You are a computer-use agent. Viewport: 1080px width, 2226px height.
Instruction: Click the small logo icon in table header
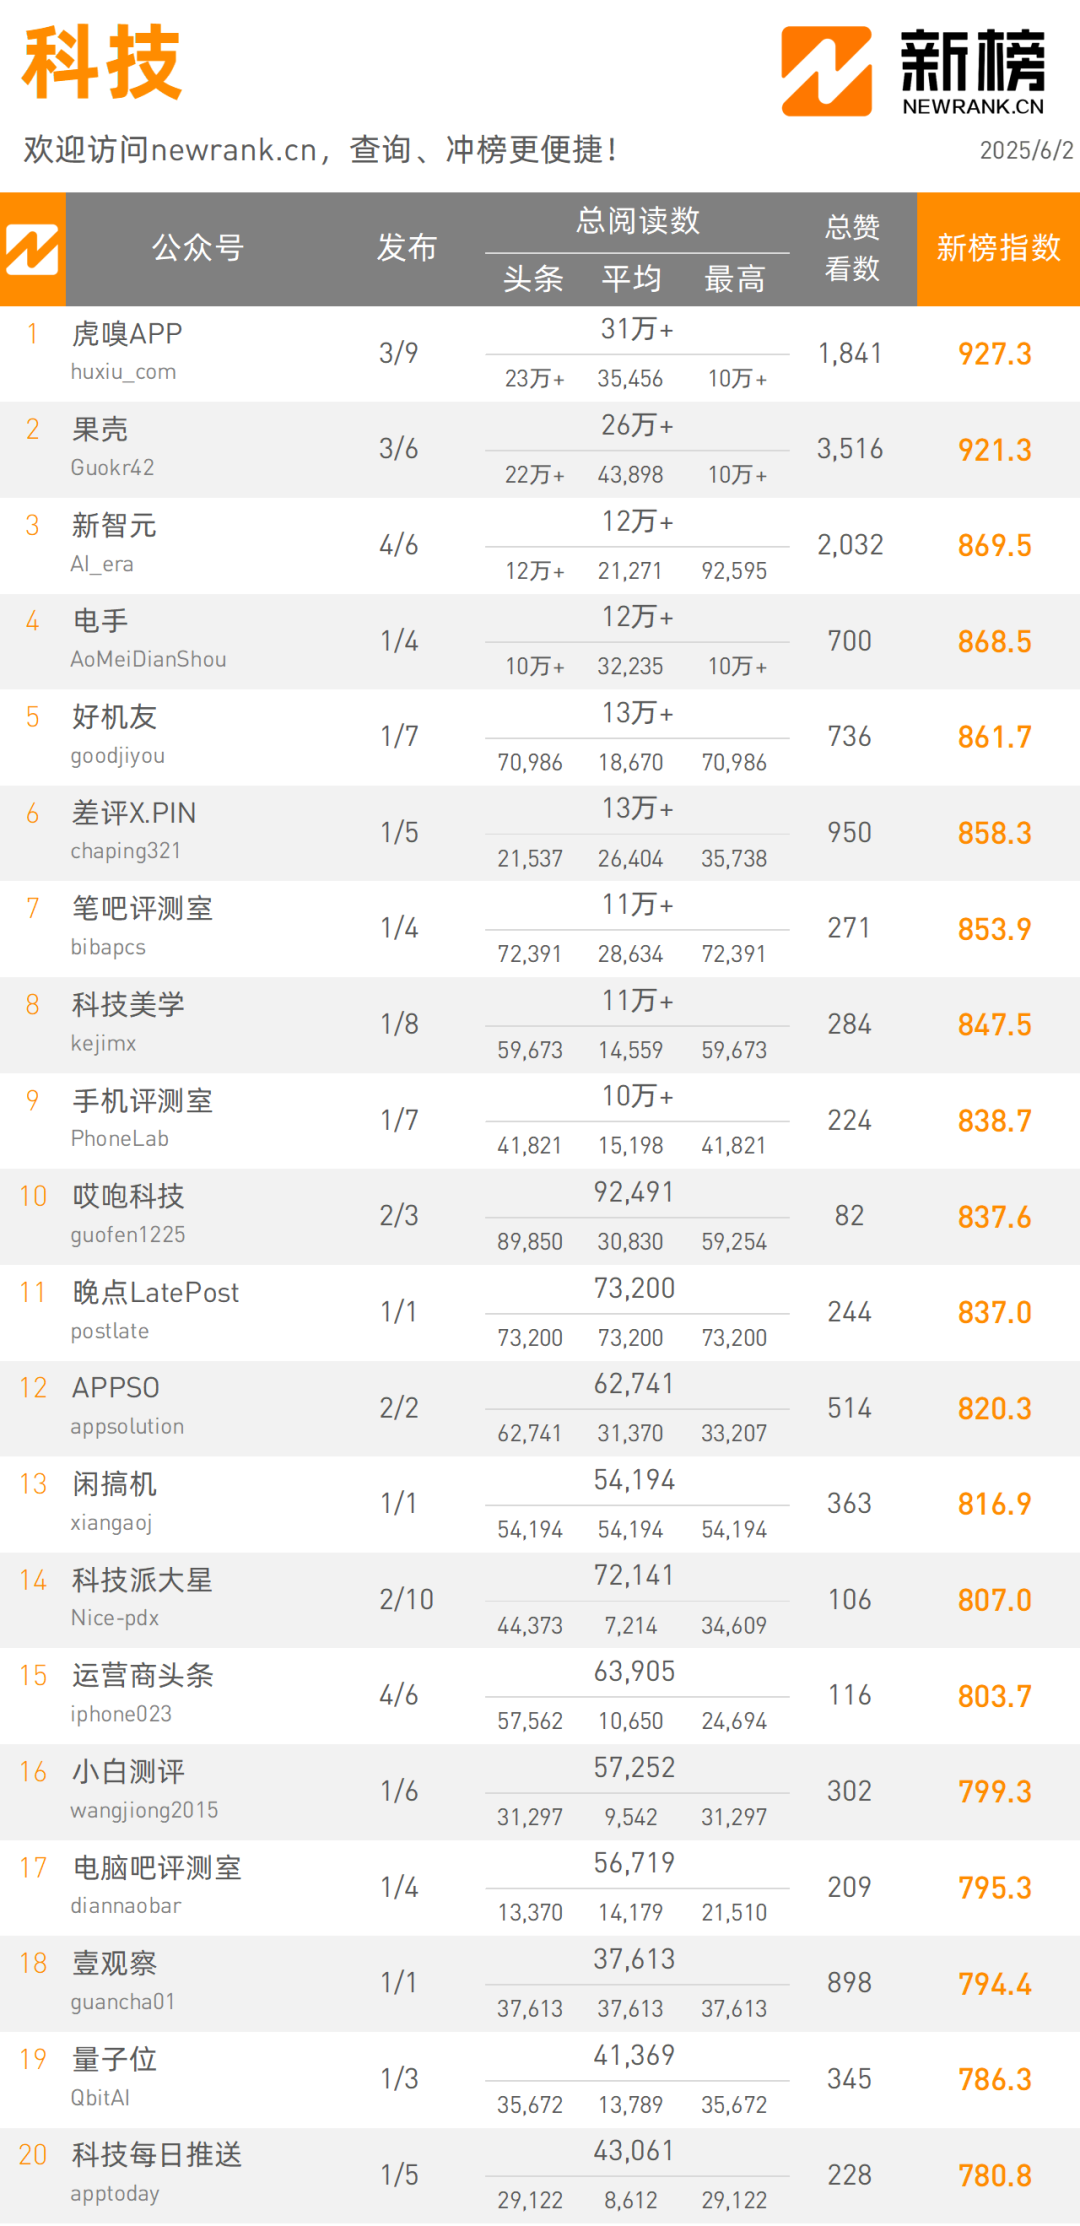coord(32,249)
